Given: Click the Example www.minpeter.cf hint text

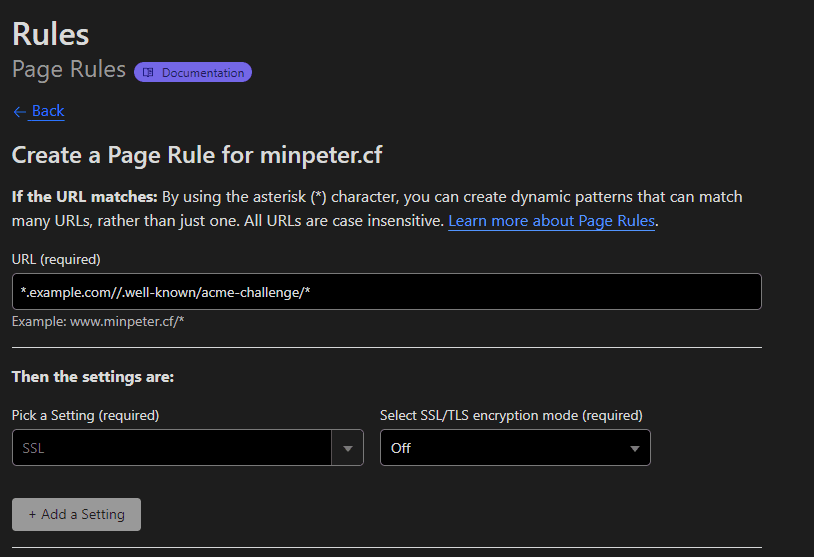Looking at the screenshot, I should click(x=98, y=321).
